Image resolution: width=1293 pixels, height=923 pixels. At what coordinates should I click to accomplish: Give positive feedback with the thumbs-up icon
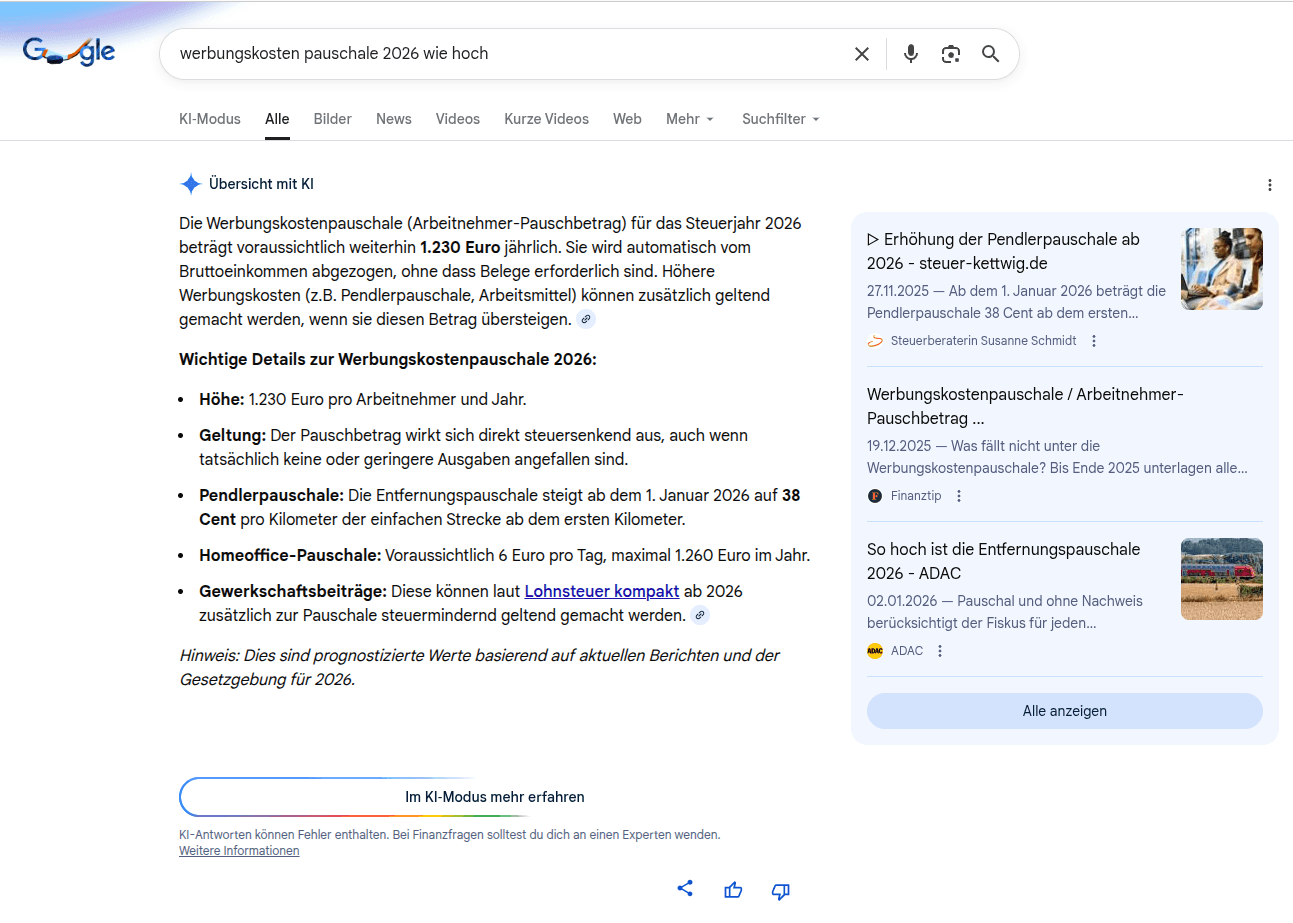coord(733,890)
